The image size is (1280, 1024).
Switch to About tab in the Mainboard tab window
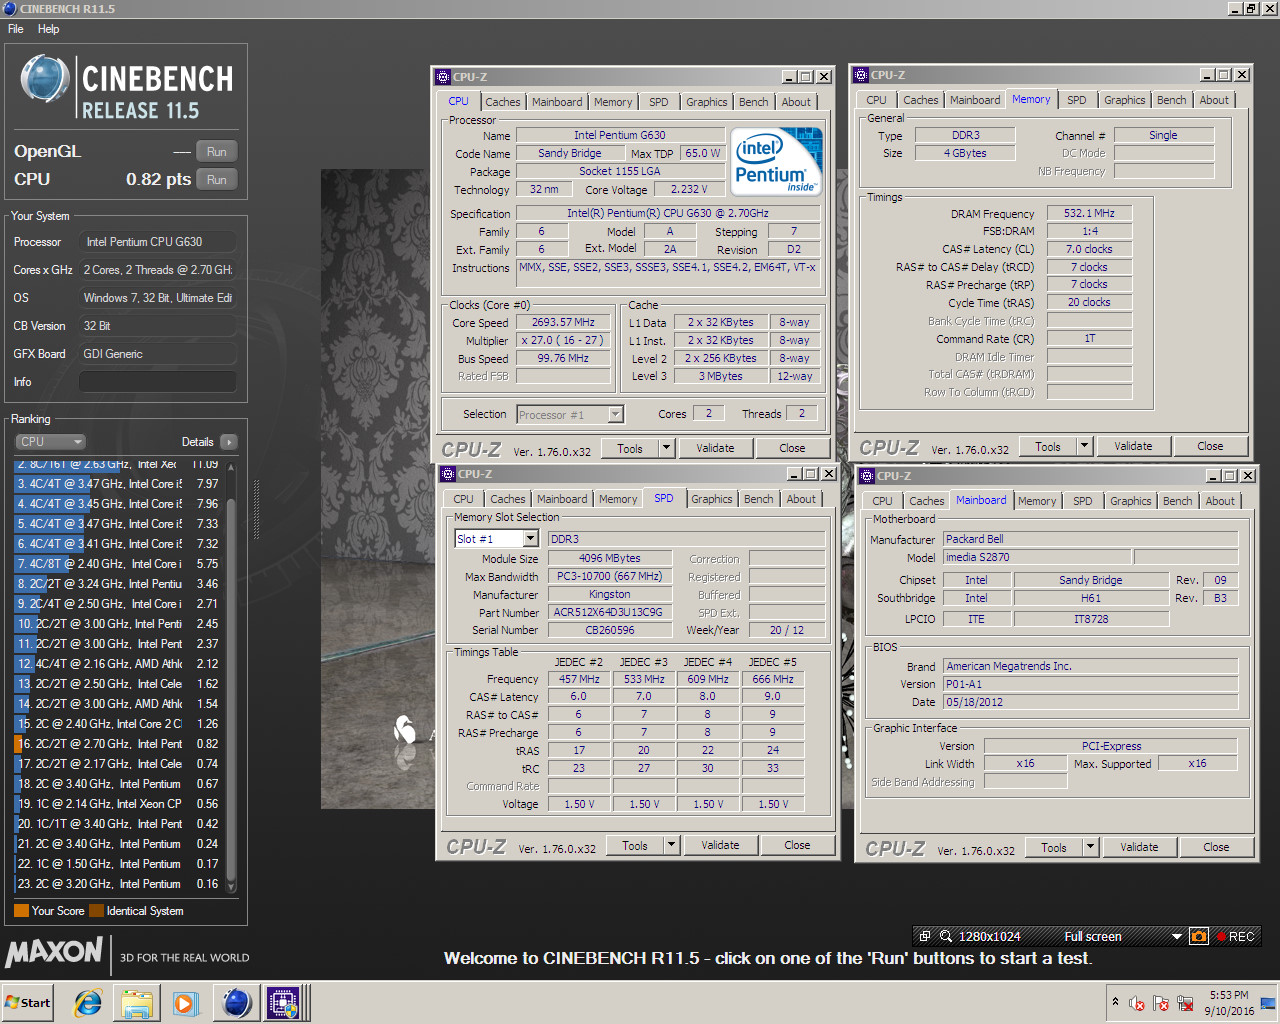pos(1219,501)
